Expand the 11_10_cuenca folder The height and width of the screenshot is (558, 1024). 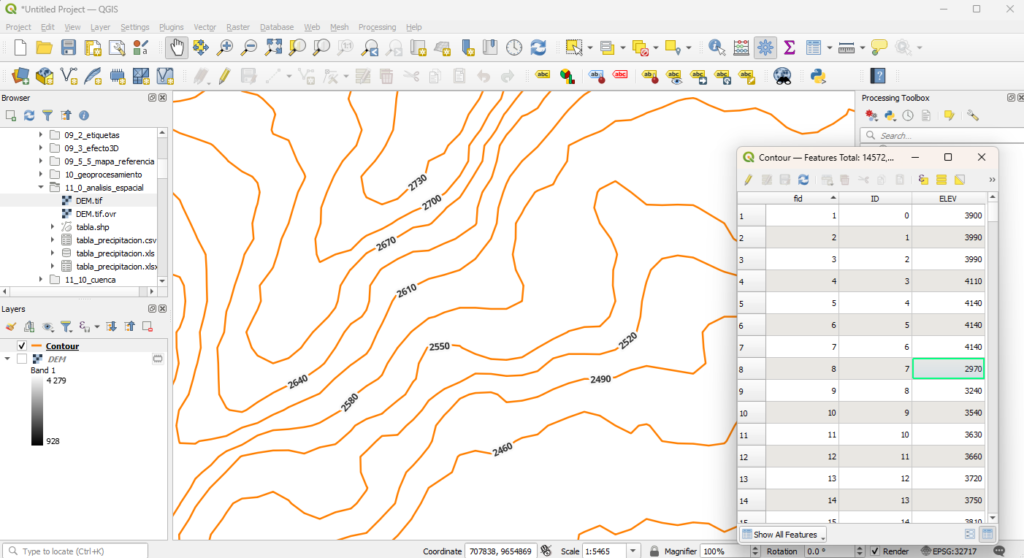pos(41,280)
